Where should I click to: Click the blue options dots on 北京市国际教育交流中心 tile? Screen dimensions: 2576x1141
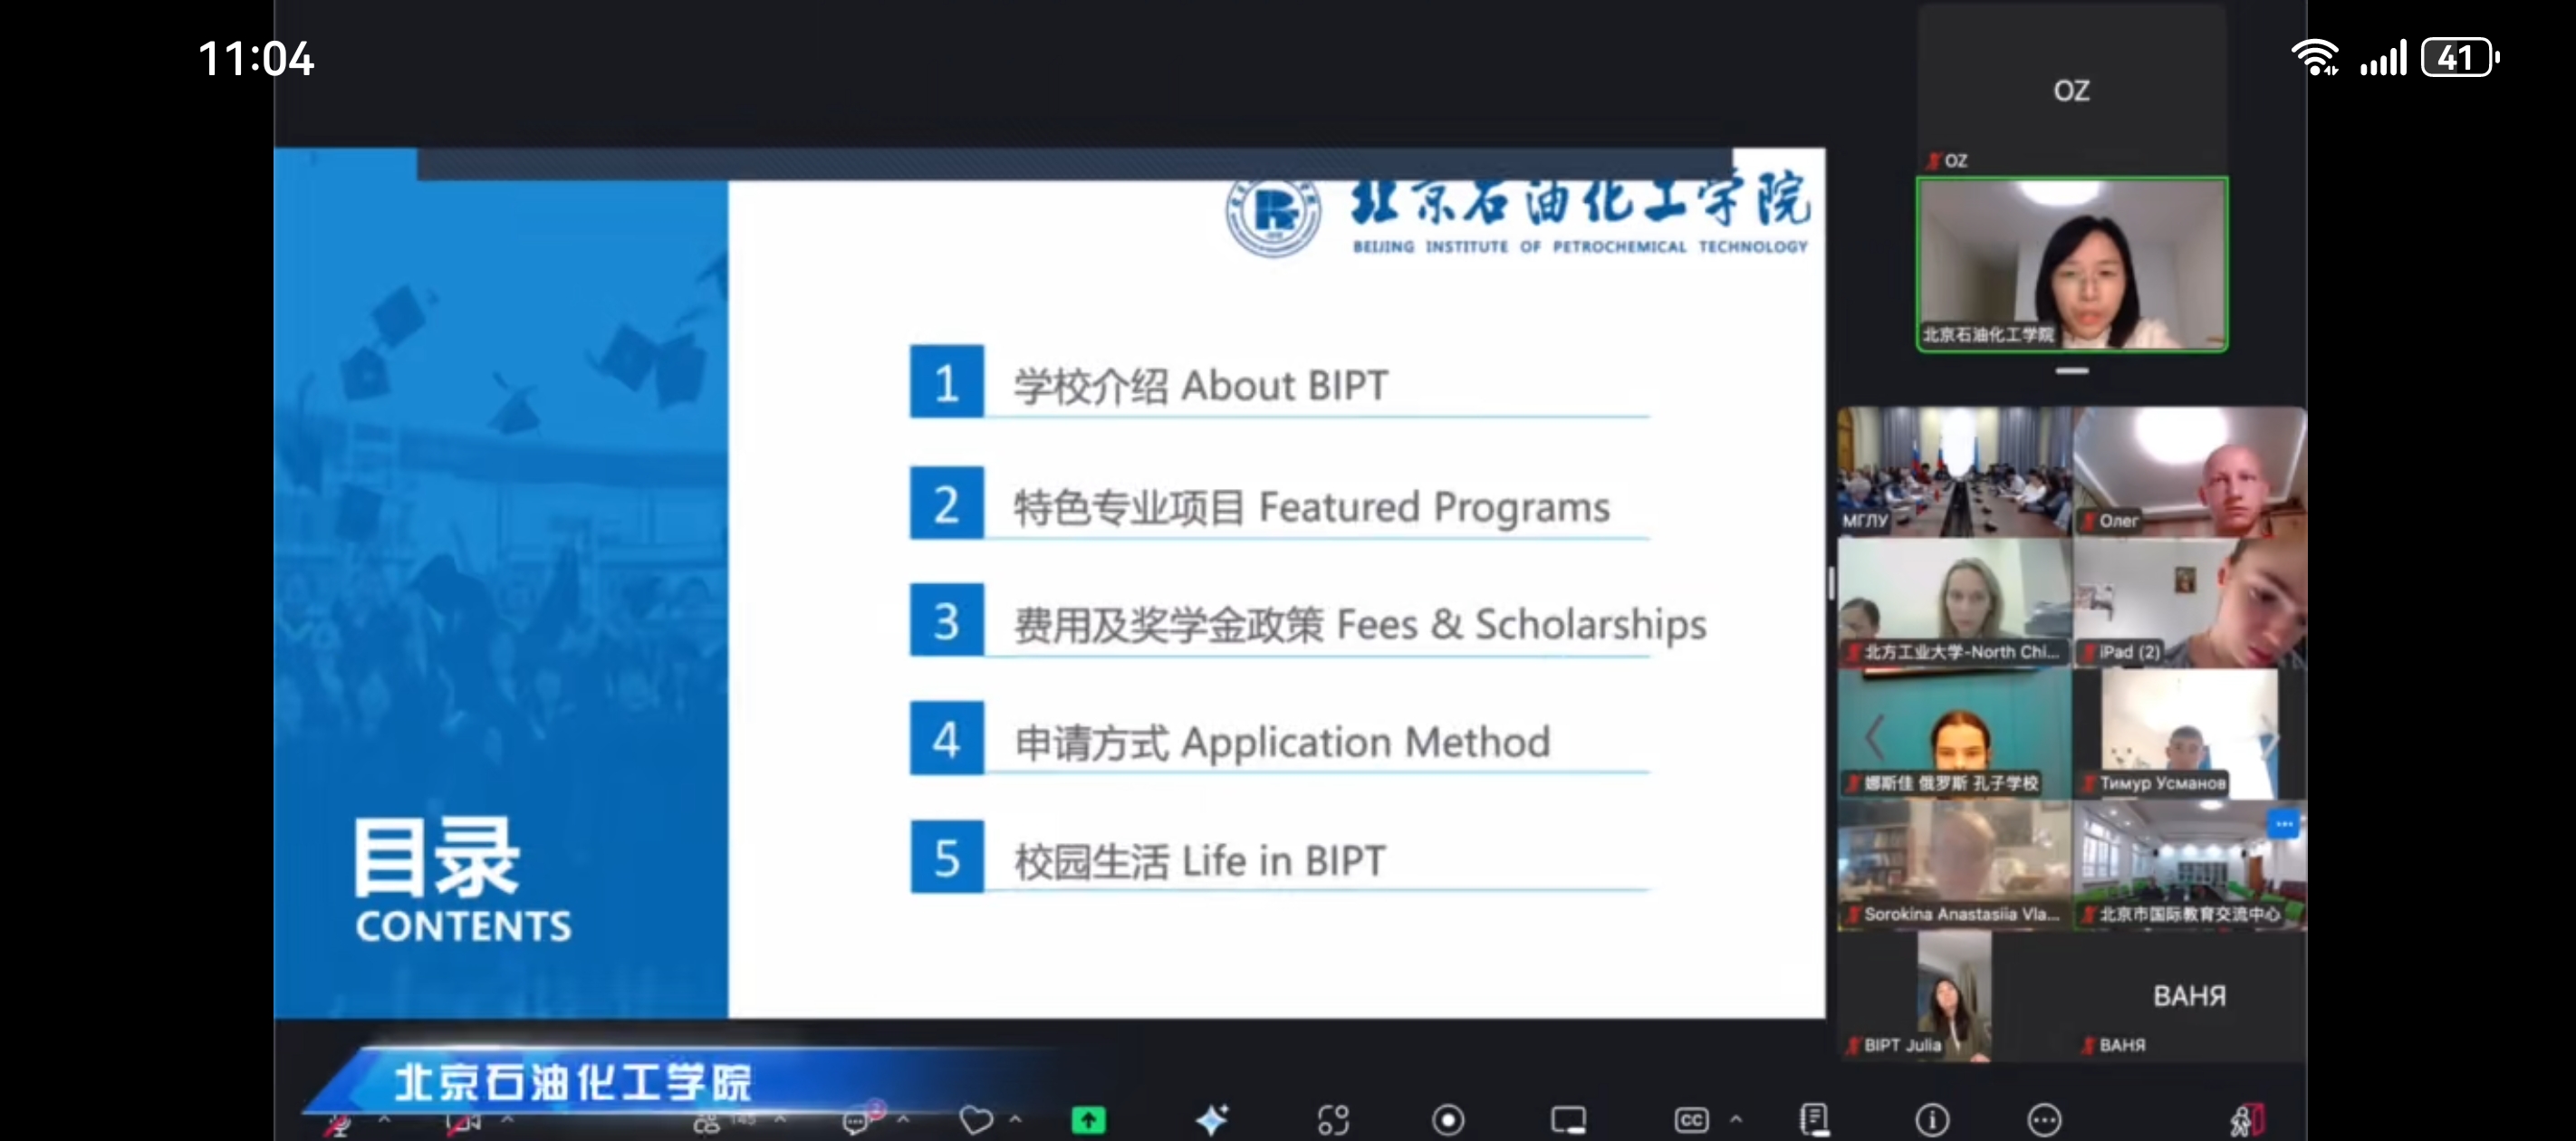coord(2283,824)
